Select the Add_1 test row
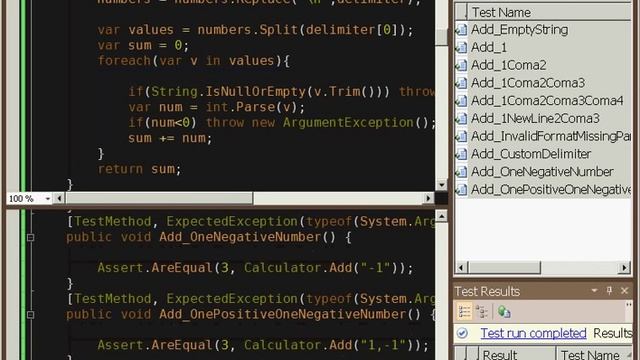The width and height of the screenshot is (640, 360). pos(543,47)
